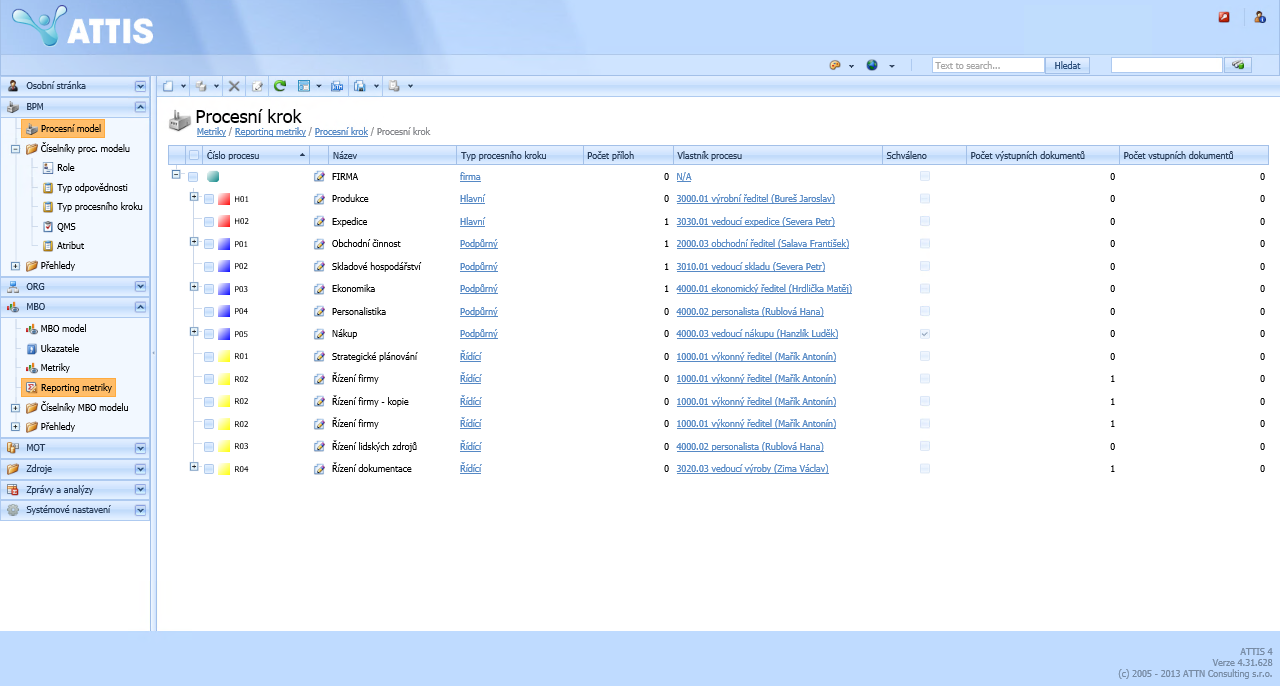Toggle Schváleno checkbox in Nákup row
The image size is (1280, 686).
click(x=925, y=334)
